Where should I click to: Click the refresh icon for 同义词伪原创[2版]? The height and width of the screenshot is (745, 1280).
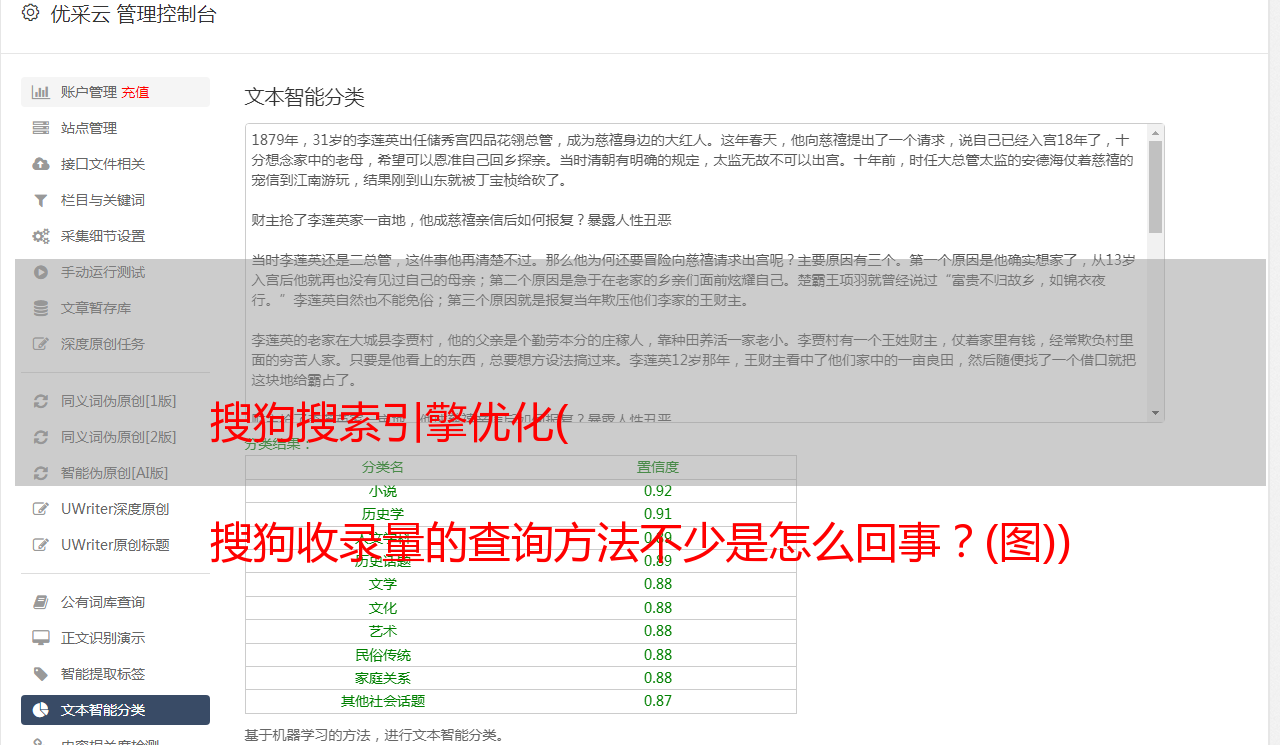[40, 437]
